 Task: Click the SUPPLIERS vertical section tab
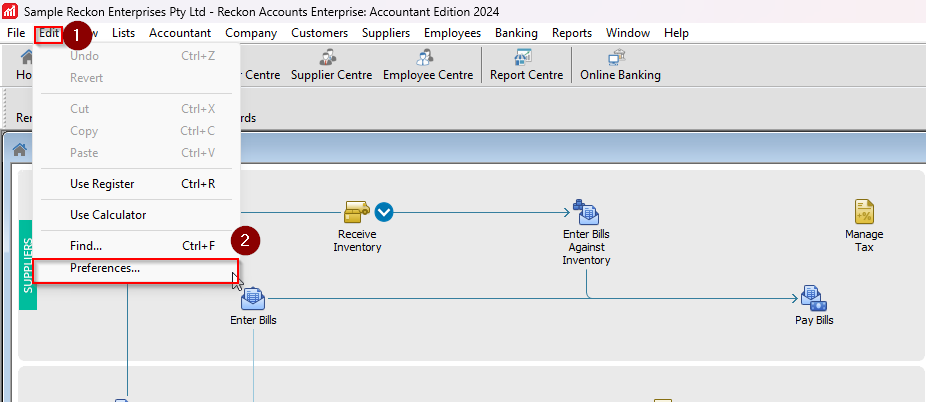28,265
